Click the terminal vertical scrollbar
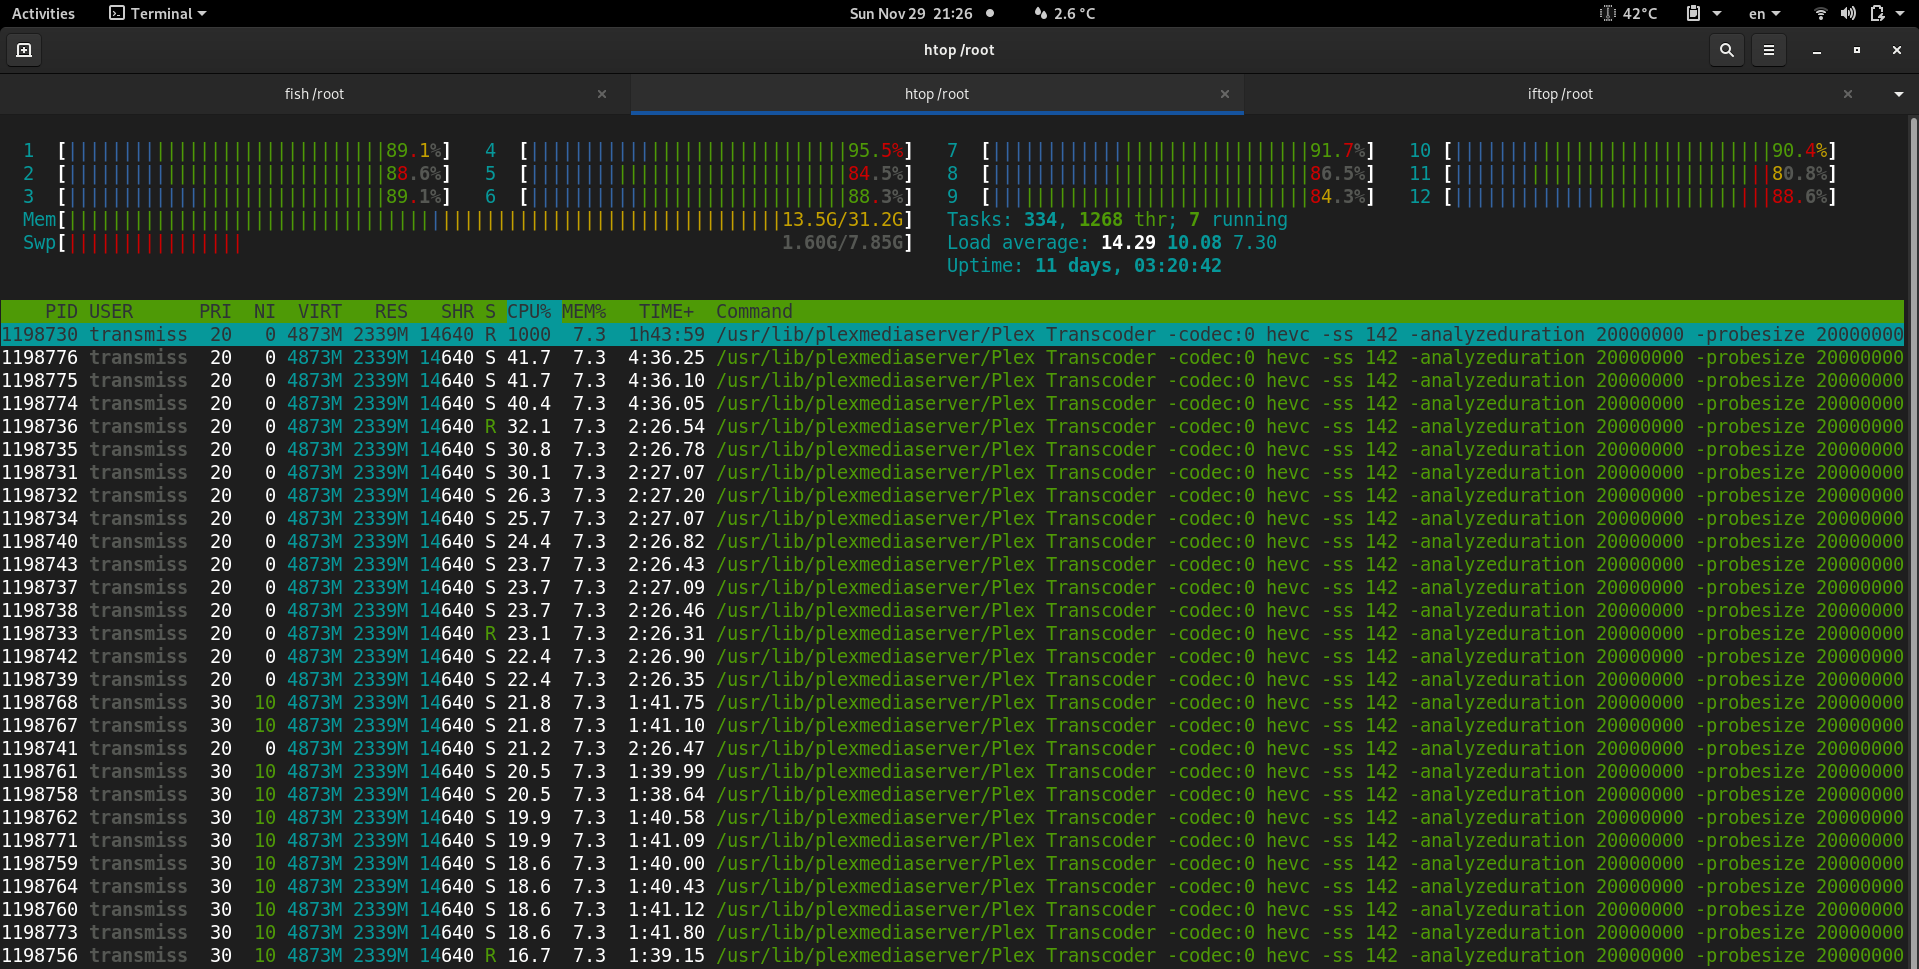The image size is (1919, 969). click(x=1913, y=541)
